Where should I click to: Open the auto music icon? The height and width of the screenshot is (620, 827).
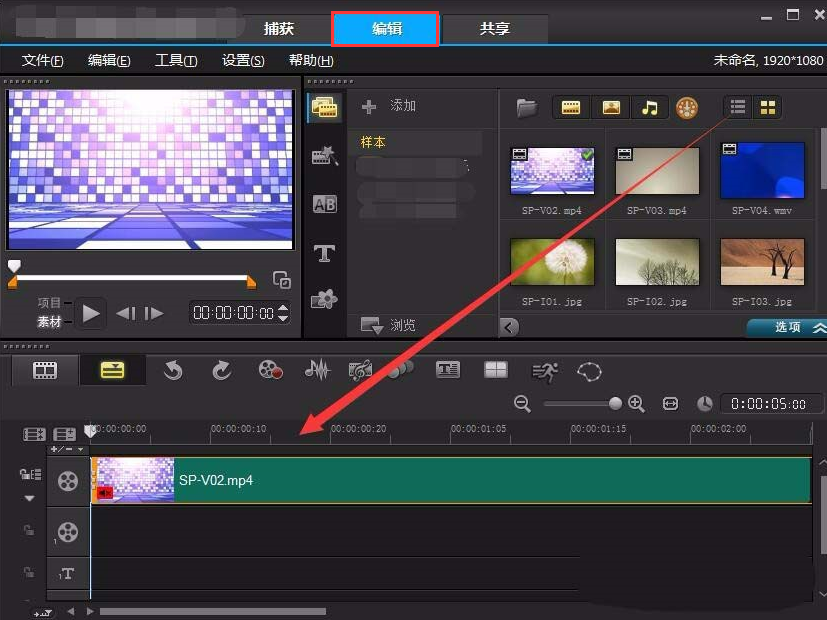click(x=360, y=371)
